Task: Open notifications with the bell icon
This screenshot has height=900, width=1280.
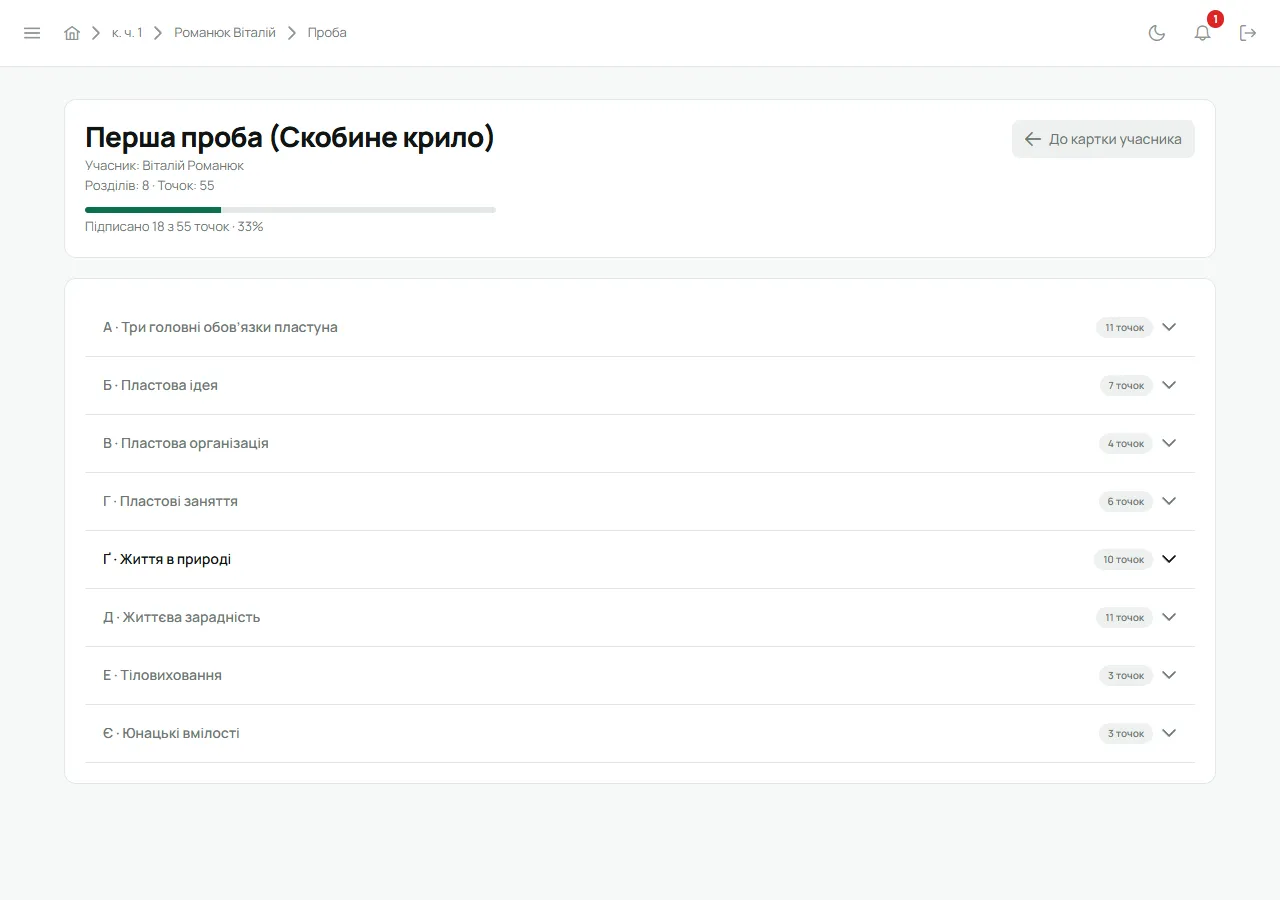Action: (1203, 33)
